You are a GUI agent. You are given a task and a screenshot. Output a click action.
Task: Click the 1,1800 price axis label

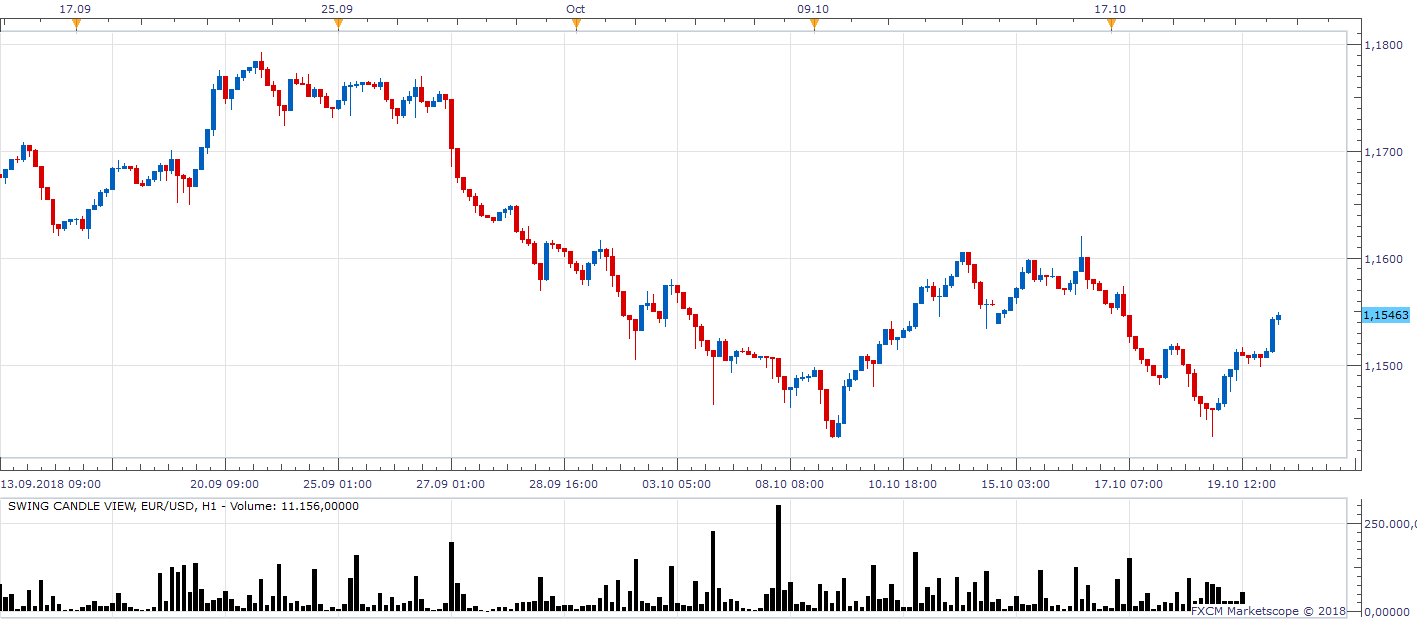[x=1385, y=45]
